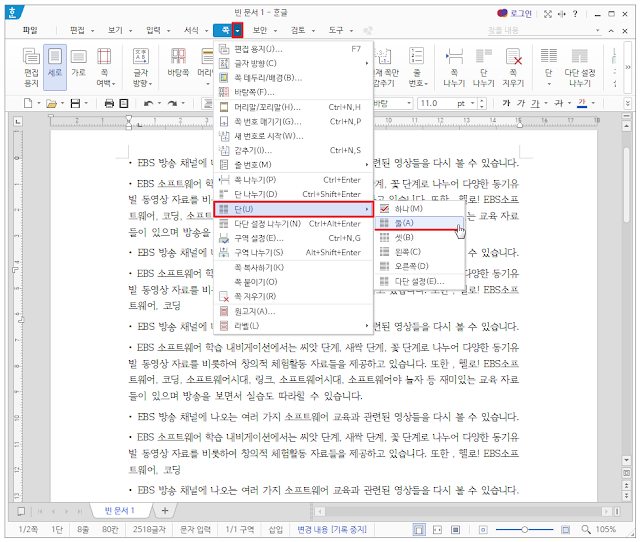This screenshot has height=542, width=640.
Task: Click the save diskette toolbar icon
Action: tap(75, 103)
